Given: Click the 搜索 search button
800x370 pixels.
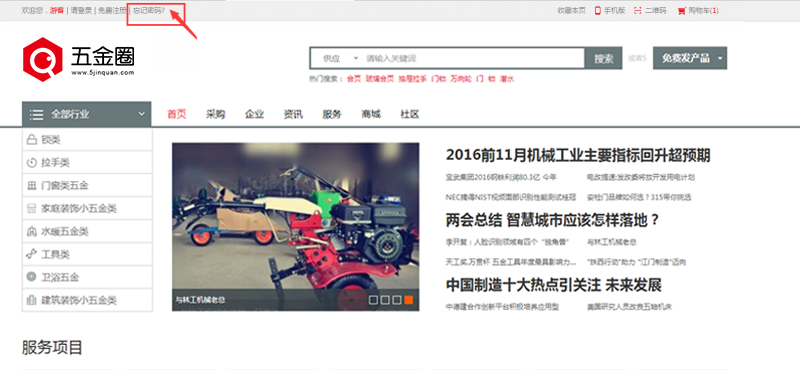Looking at the screenshot, I should 604,58.
